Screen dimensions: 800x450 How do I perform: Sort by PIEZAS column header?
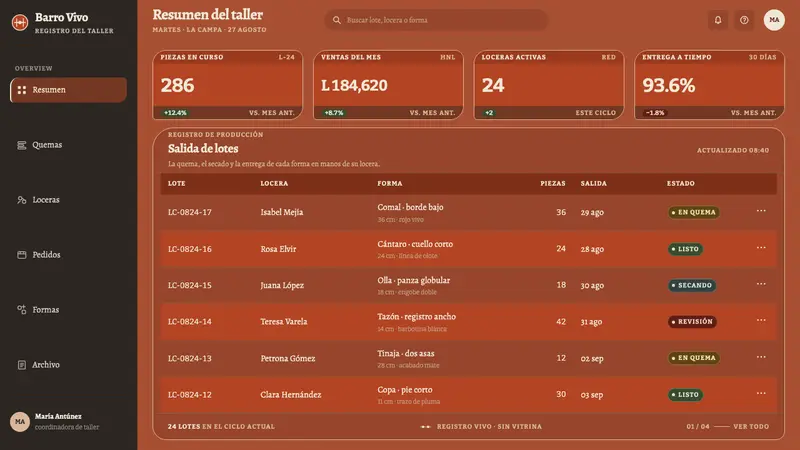click(x=553, y=183)
